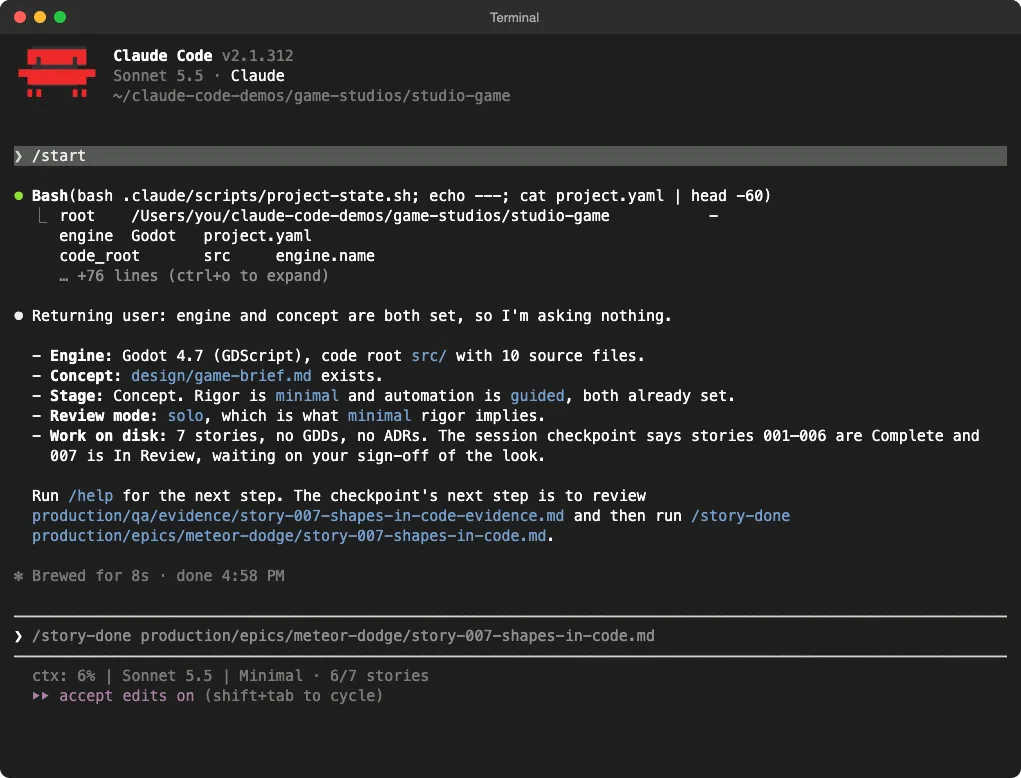1021x778 pixels.
Task: Click the version number 'v2.1.312'
Action: click(257, 56)
